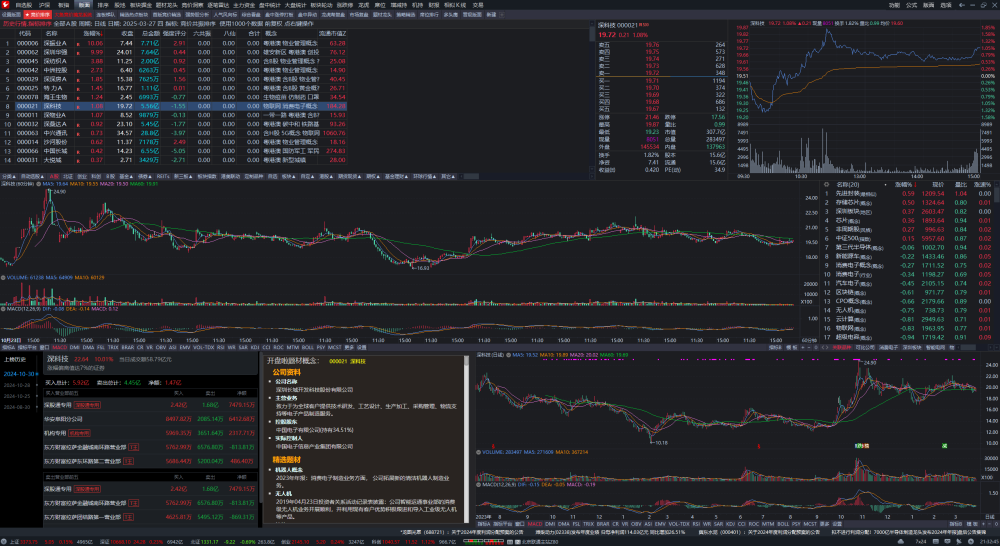
Task: Enable the BOLL indicator
Action: tap(307, 348)
